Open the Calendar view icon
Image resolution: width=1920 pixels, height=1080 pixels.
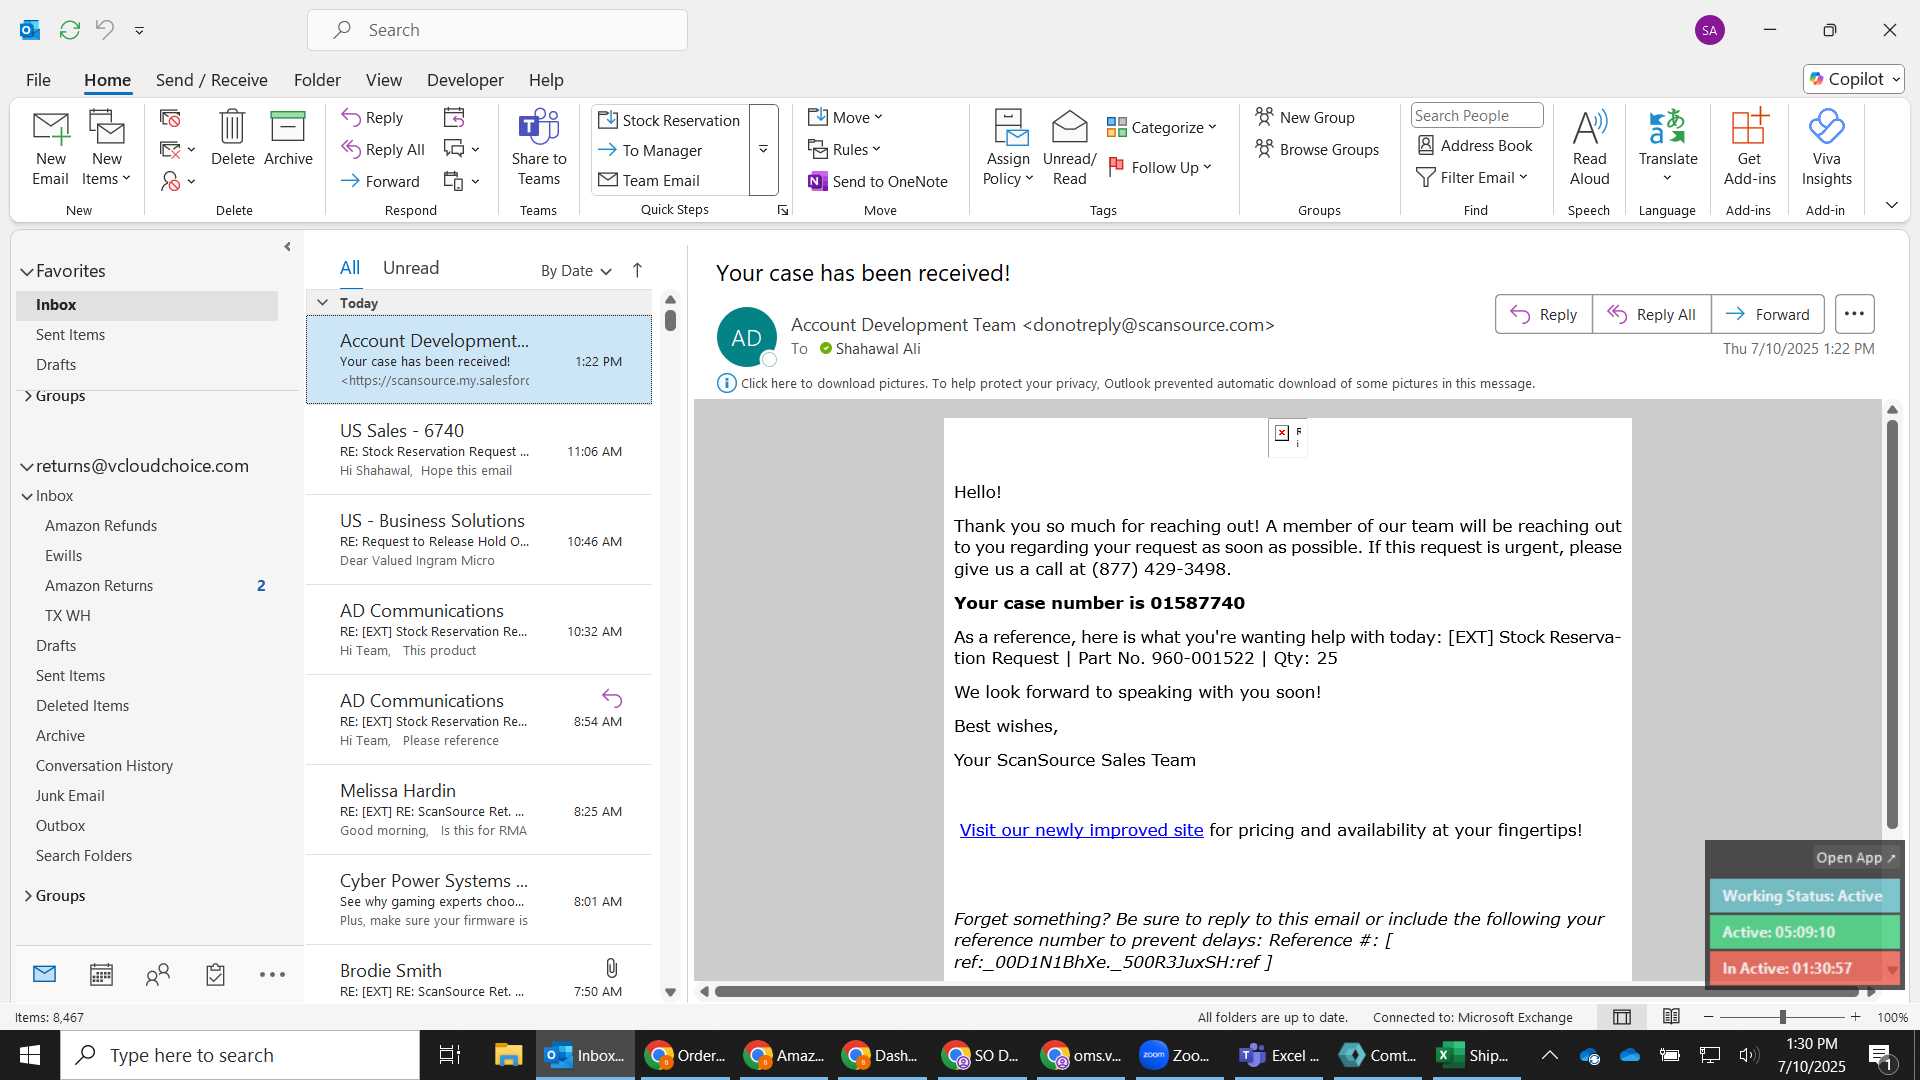(101, 974)
